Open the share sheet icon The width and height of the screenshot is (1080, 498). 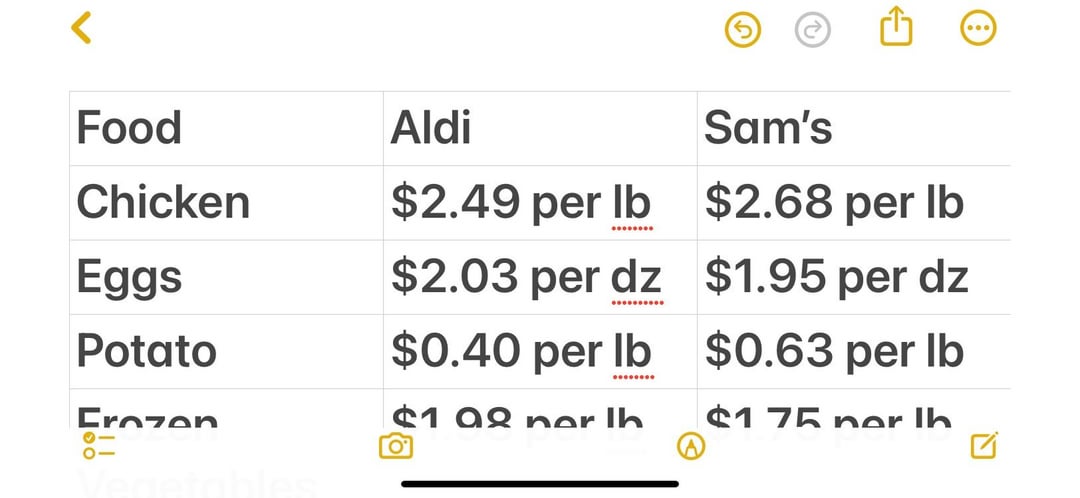[896, 27]
